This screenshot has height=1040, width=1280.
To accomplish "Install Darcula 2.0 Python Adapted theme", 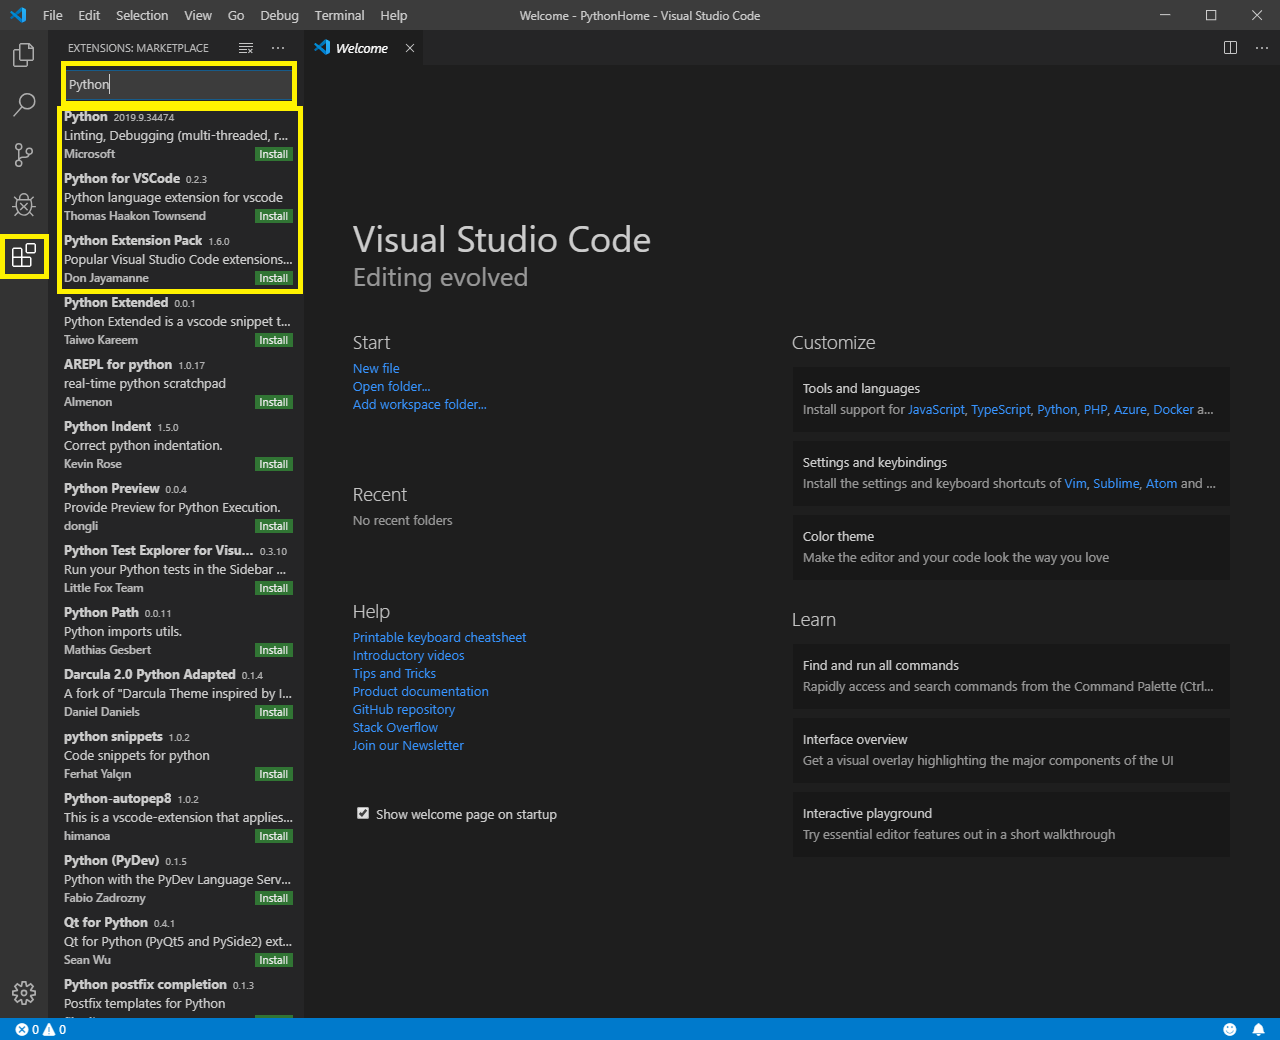I will pos(273,712).
